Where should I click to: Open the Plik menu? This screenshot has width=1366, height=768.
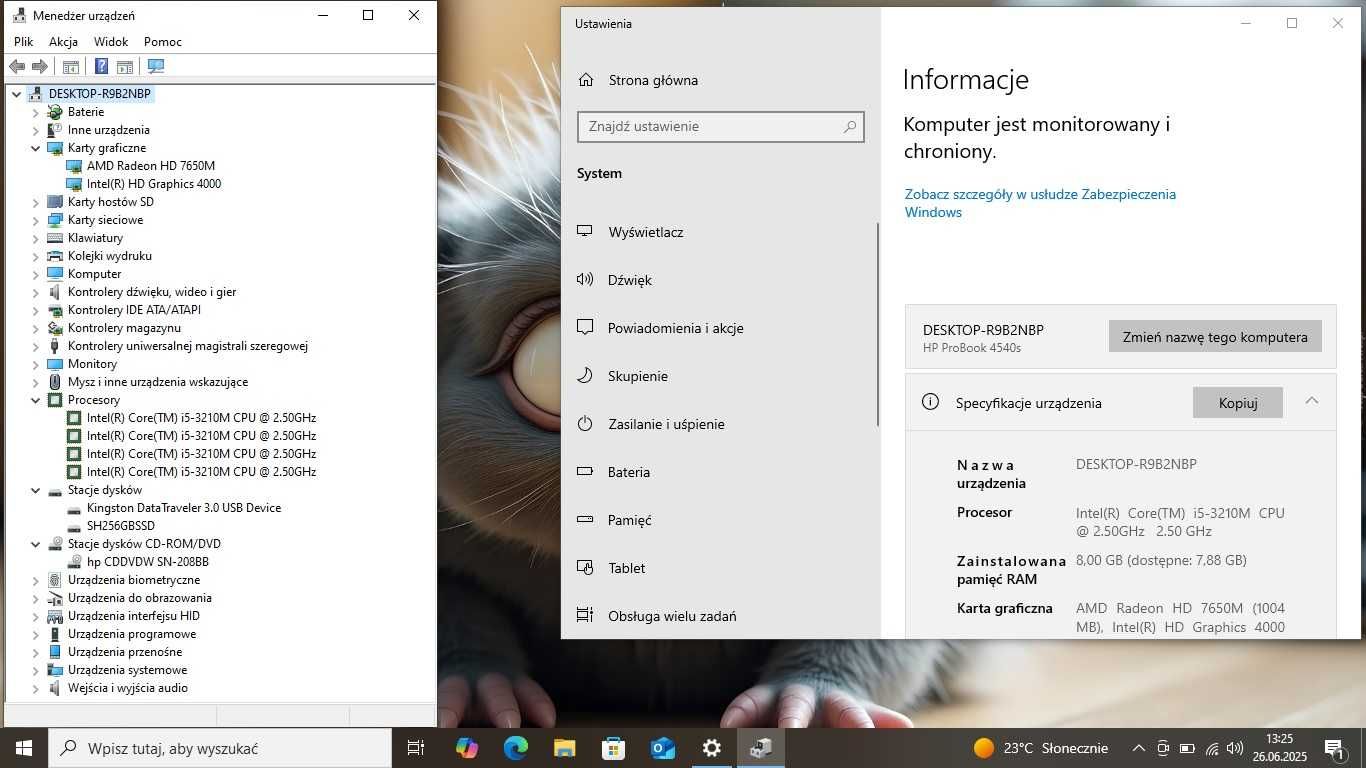[24, 42]
